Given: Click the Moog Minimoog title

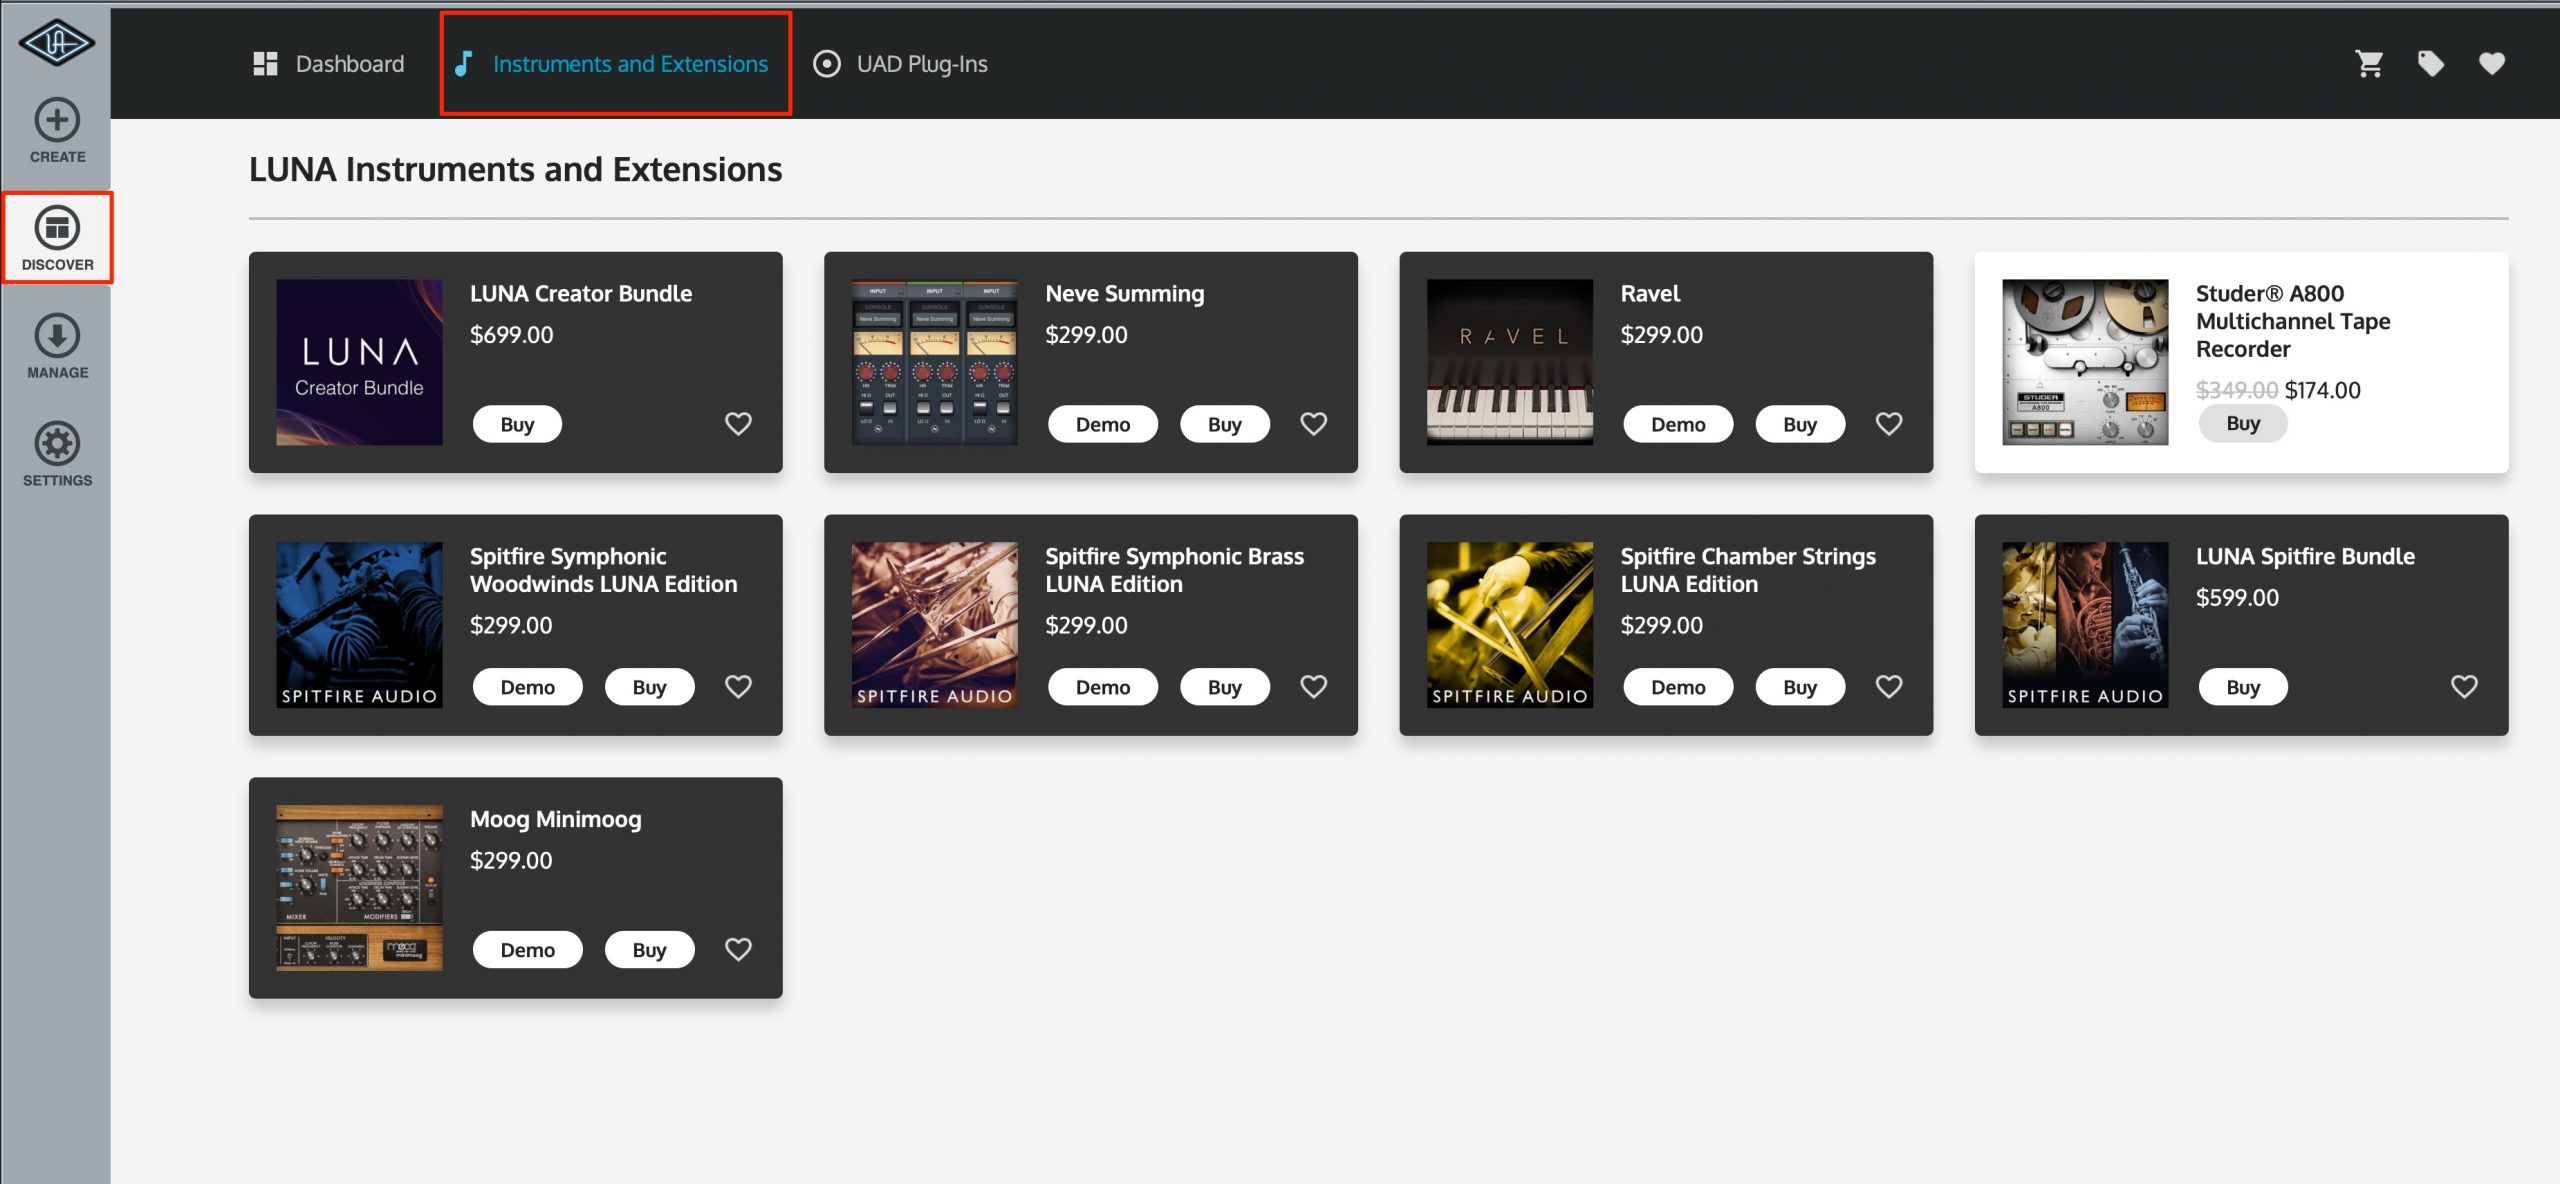Looking at the screenshot, I should pyautogui.click(x=555, y=820).
